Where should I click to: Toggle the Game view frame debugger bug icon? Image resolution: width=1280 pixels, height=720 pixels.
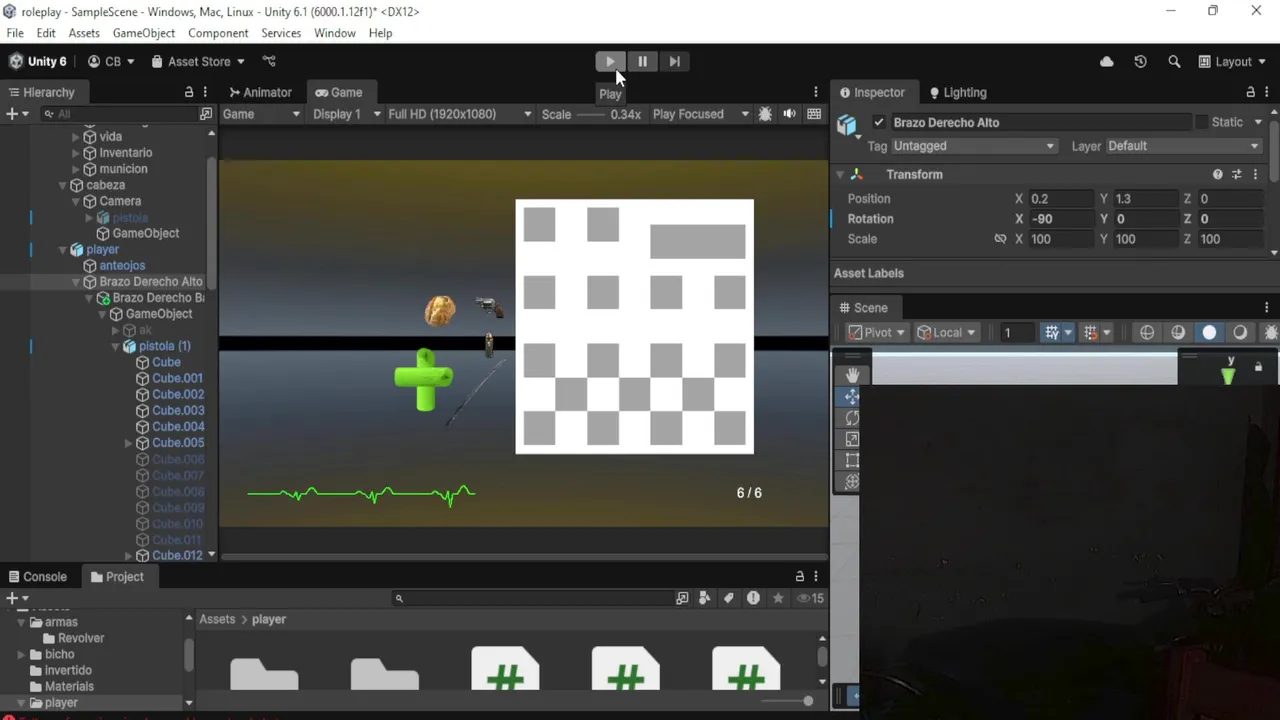765,114
